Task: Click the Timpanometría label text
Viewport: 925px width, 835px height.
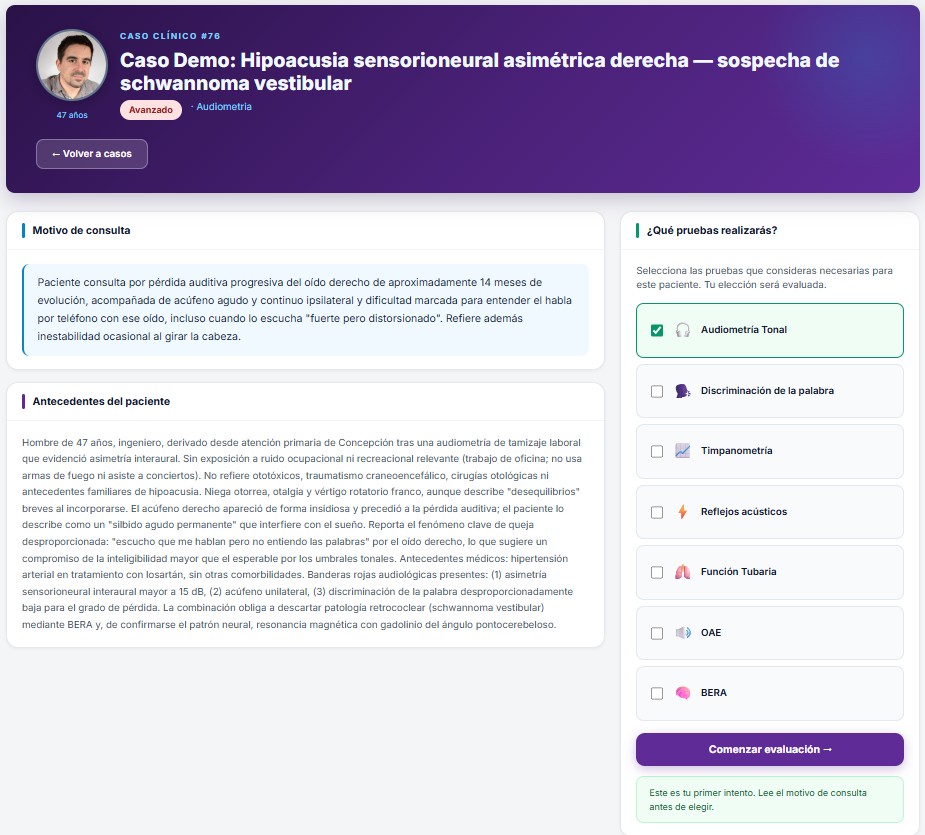Action: click(x=736, y=451)
